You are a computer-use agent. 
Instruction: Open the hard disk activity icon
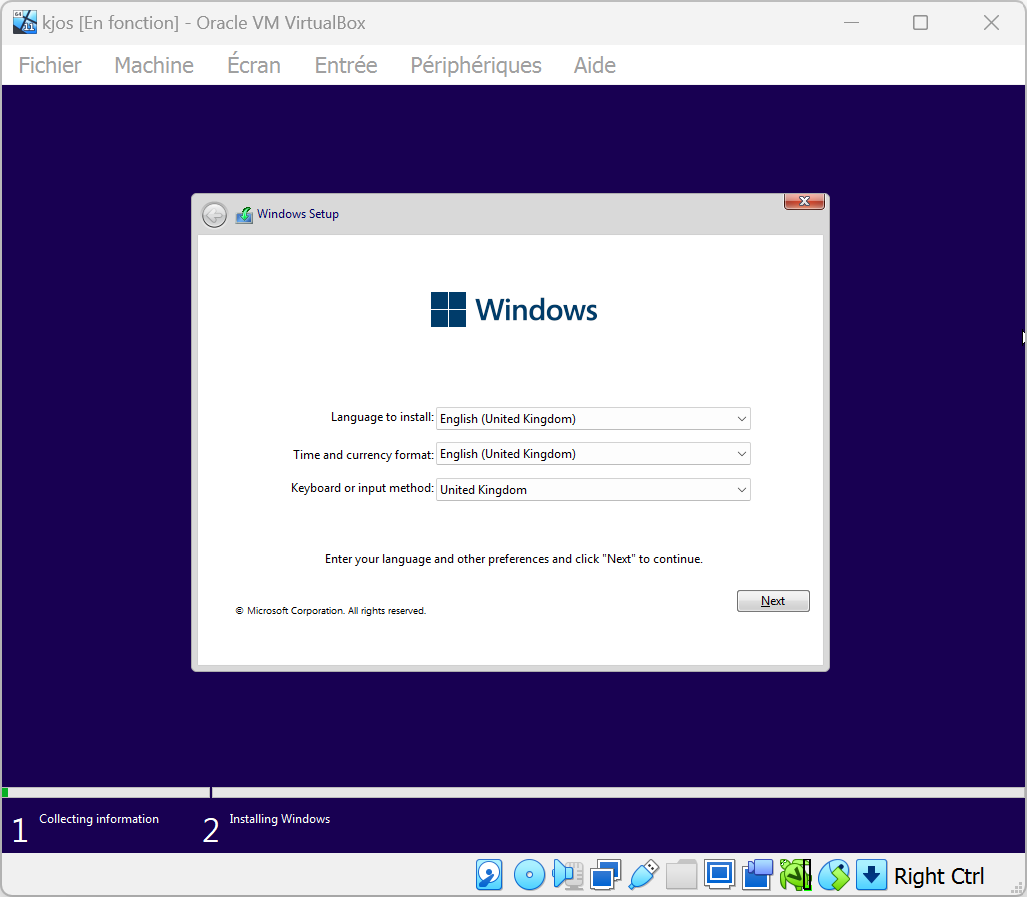coord(489,875)
